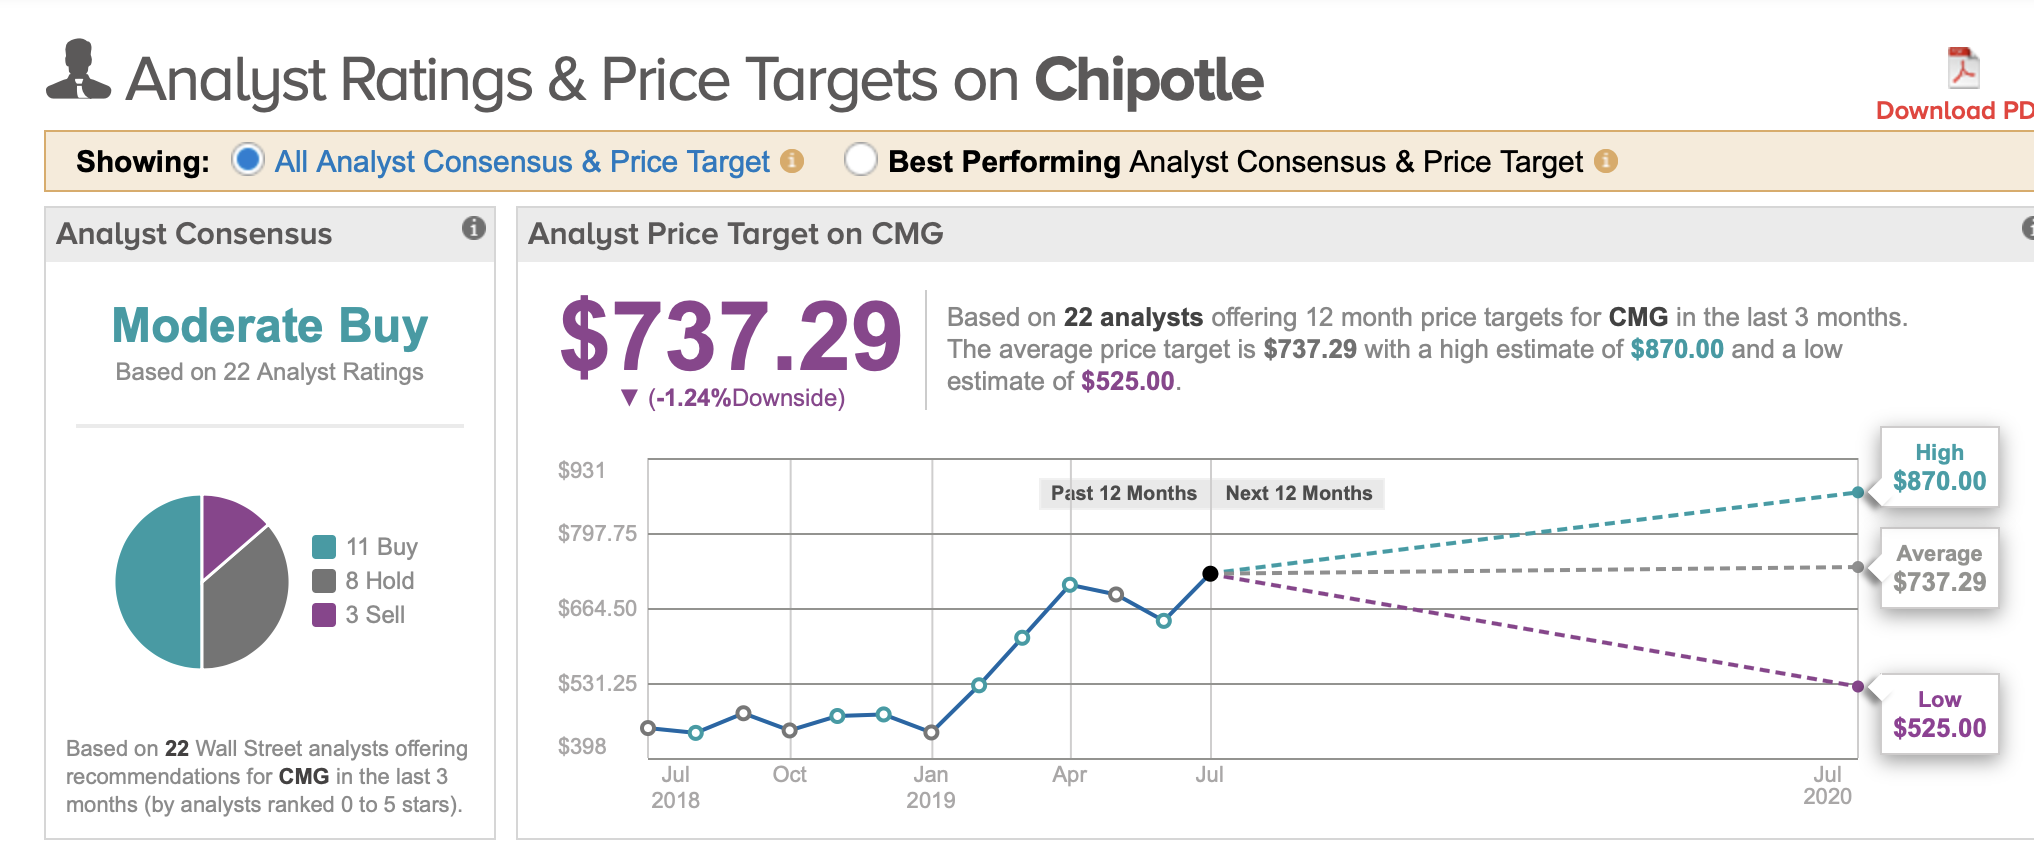Switch to the Analyst Price Target panel
Image resolution: width=2034 pixels, height=850 pixels.
[735, 233]
